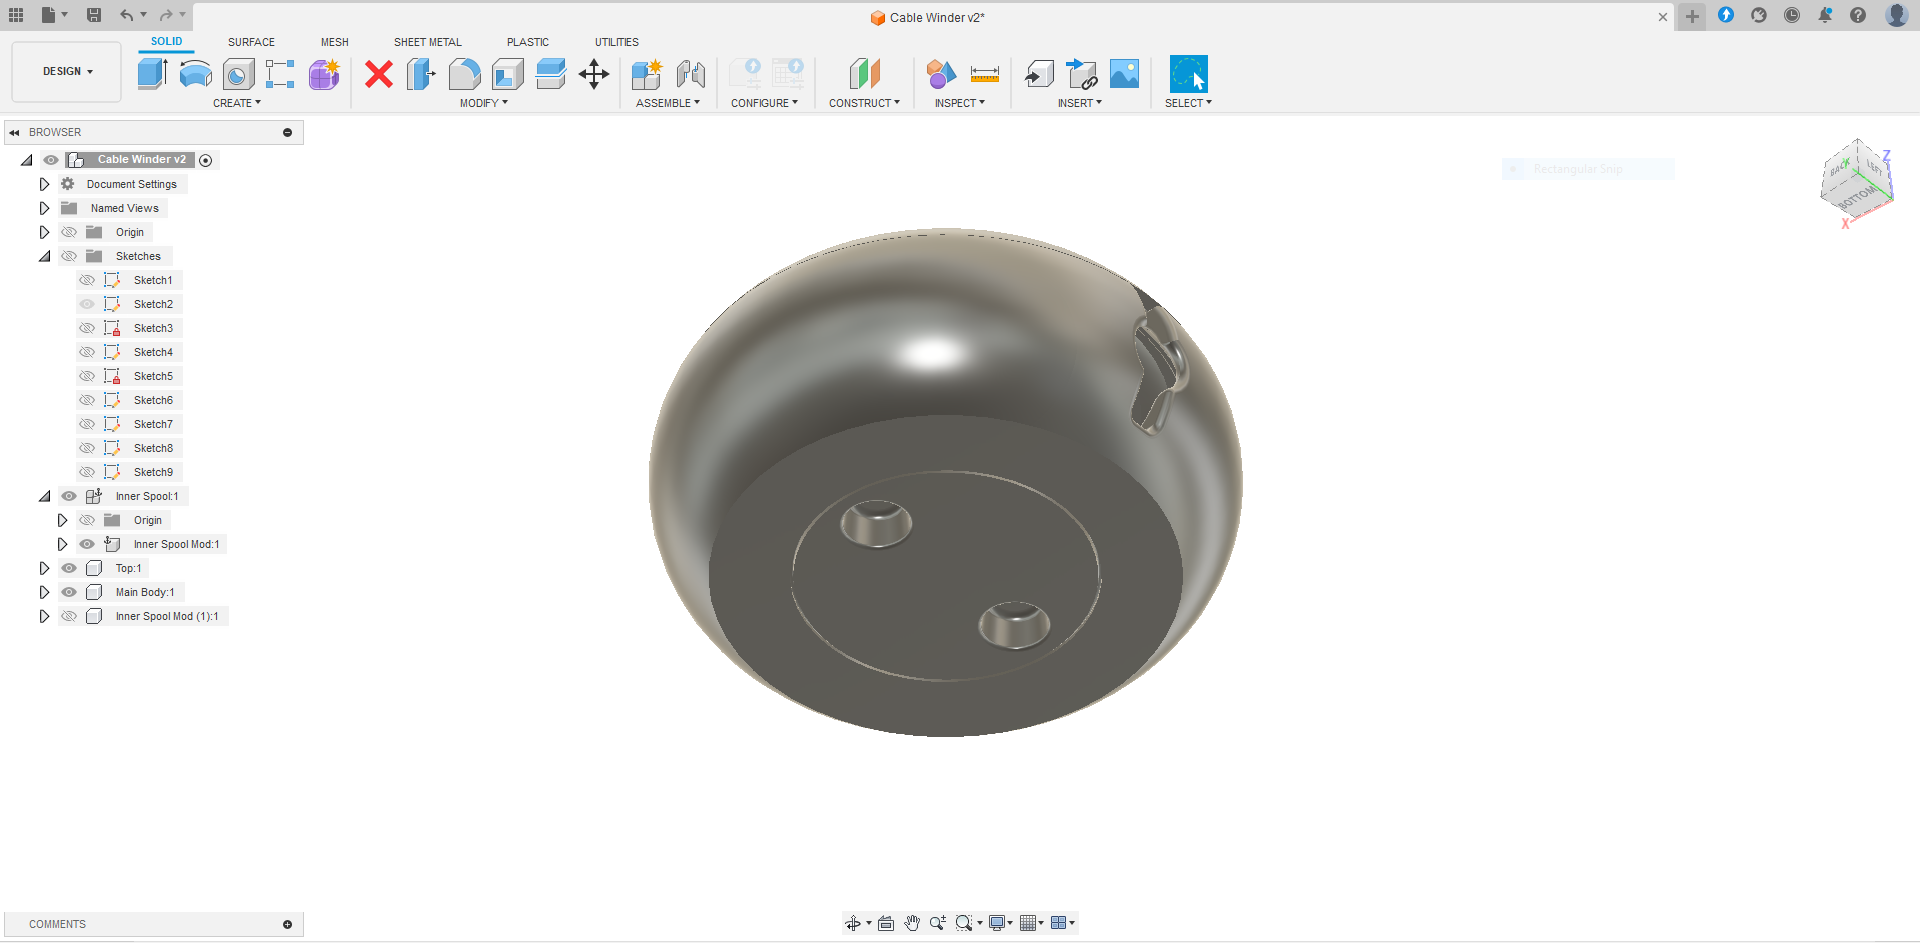Image resolution: width=1920 pixels, height=943 pixels.
Task: Select the Press Pull tool
Action: pos(421,74)
